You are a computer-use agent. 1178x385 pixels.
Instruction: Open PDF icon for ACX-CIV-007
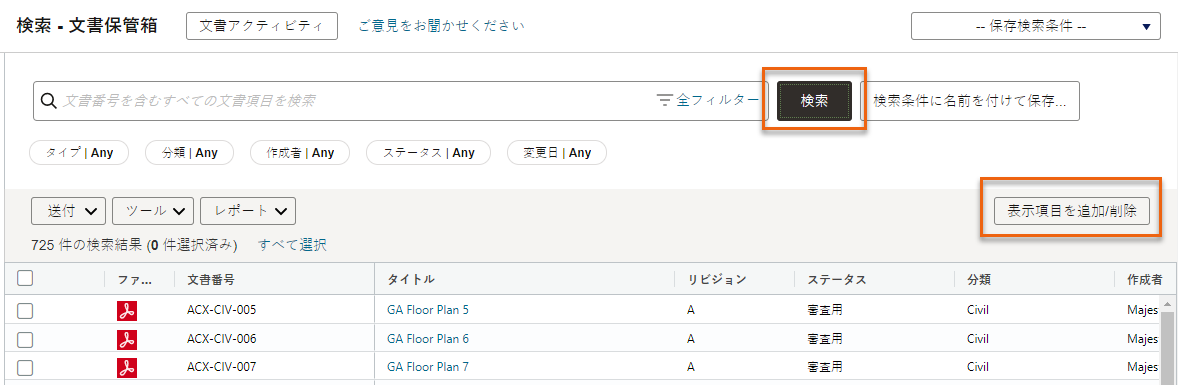127,368
